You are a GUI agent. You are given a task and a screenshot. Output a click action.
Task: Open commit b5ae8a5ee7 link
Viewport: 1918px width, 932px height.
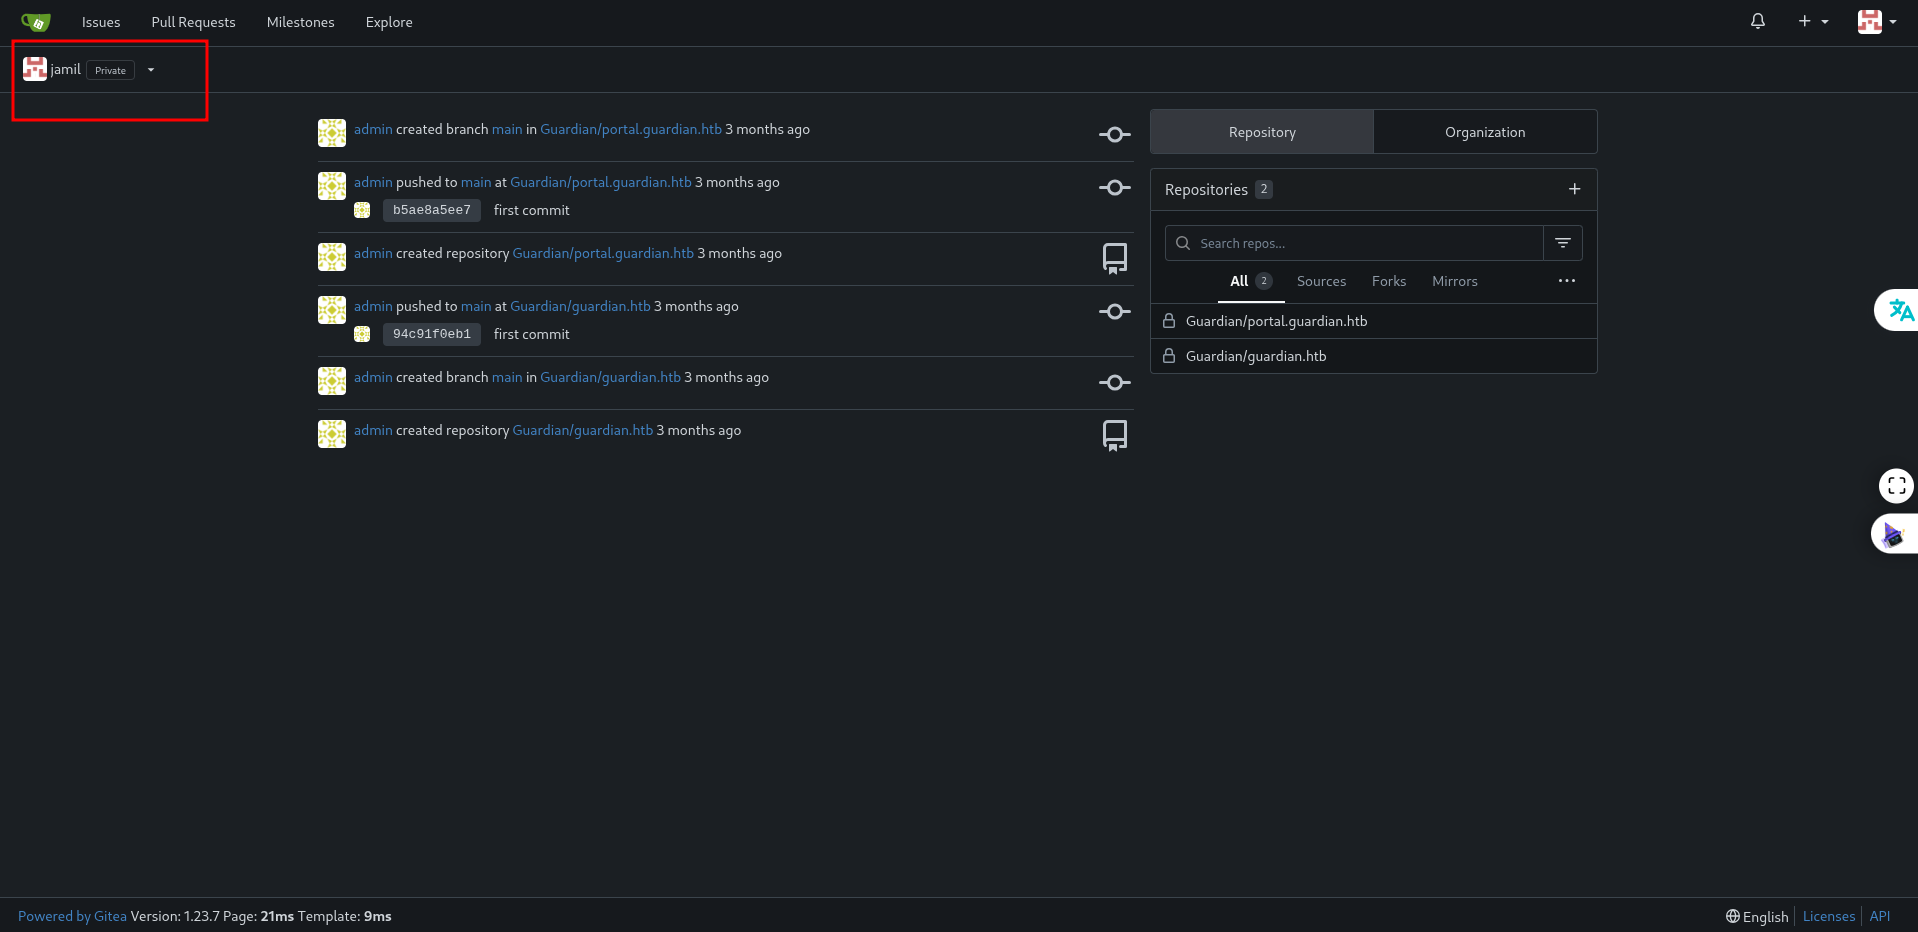431,210
